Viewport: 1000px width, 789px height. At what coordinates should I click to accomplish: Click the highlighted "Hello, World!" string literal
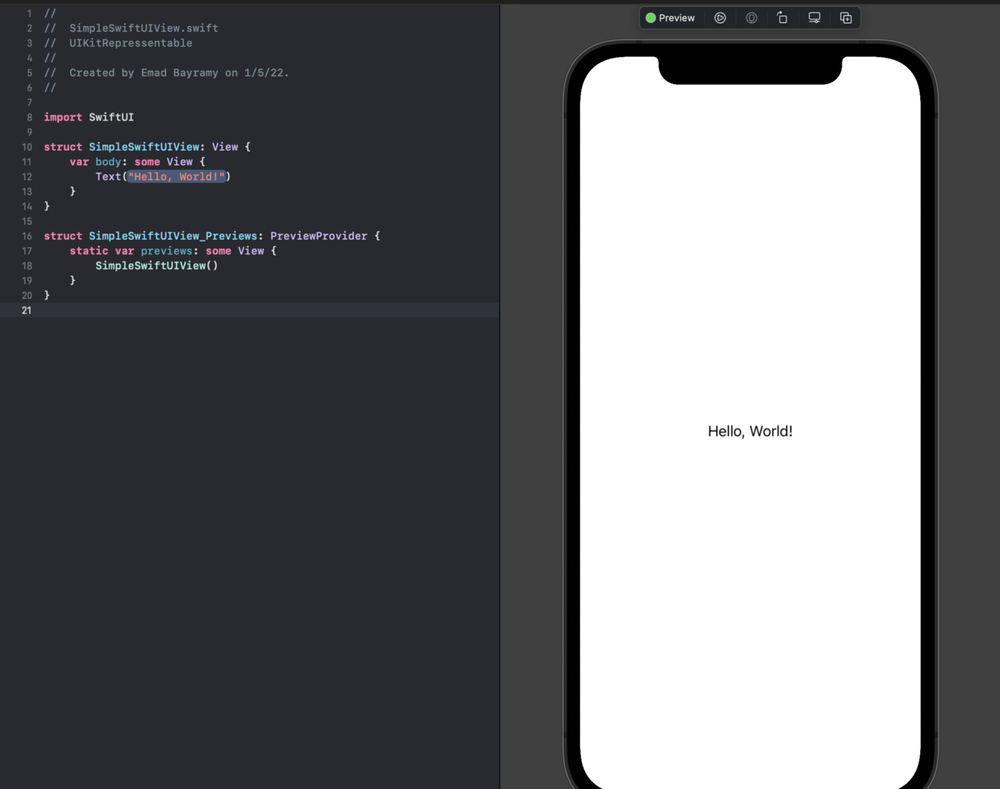(177, 176)
